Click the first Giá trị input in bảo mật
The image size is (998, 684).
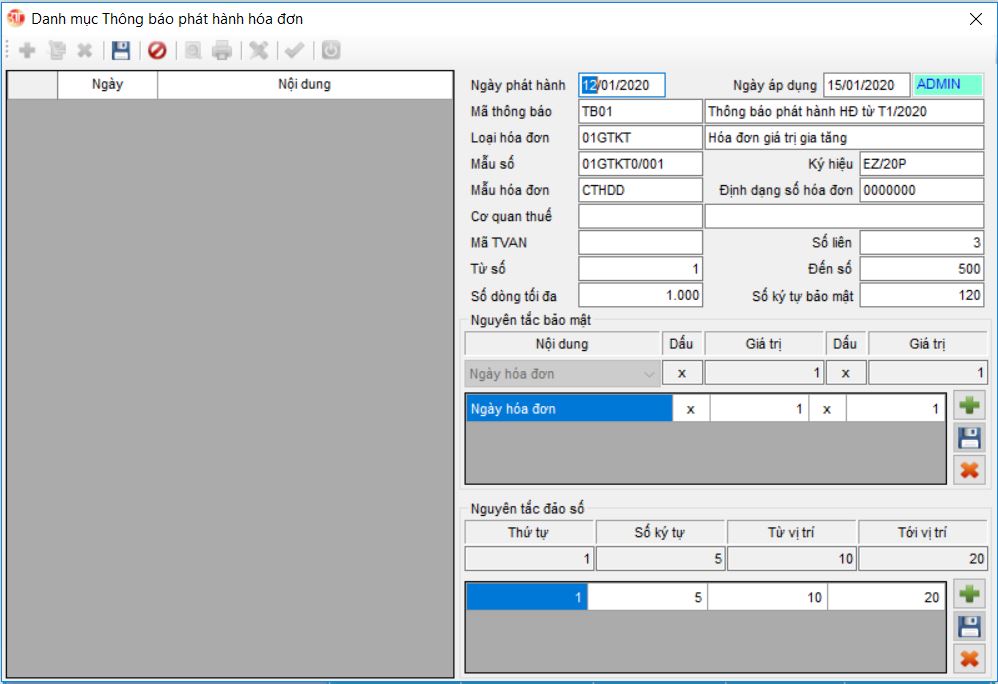pyautogui.click(x=764, y=373)
